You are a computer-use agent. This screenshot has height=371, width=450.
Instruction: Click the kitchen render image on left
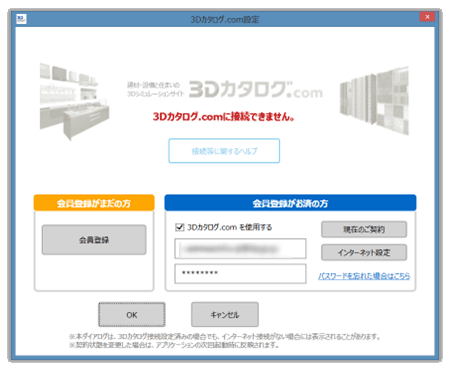click(x=74, y=101)
